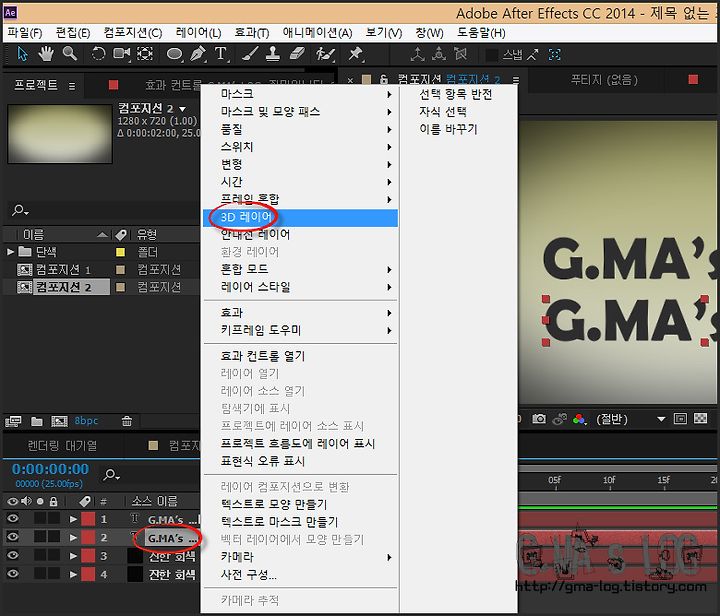The height and width of the screenshot is (616, 720).
Task: Select the Ellipse shape tool
Action: point(175,54)
